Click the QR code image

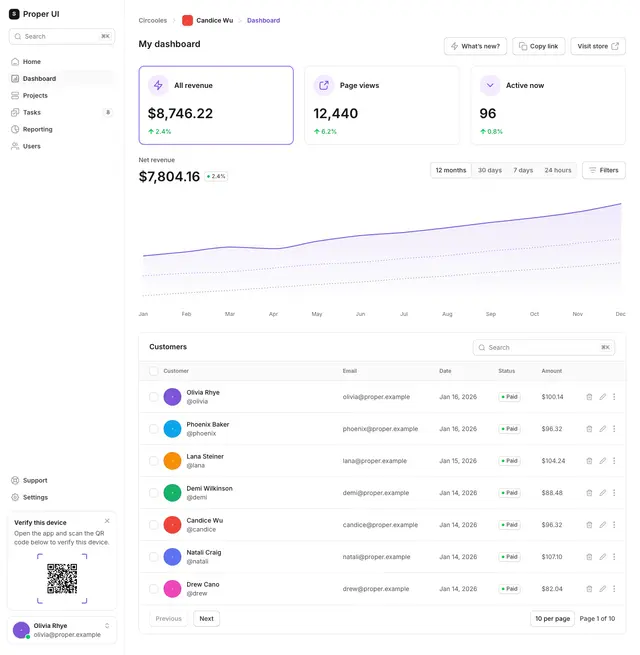(62, 579)
